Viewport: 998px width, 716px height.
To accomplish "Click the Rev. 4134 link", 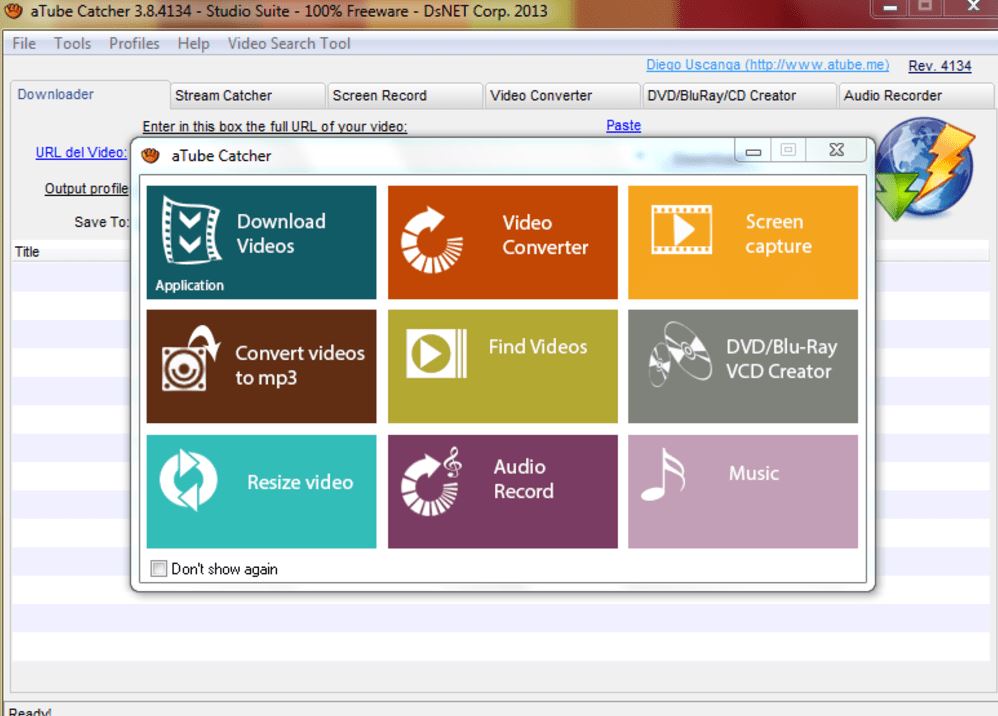I will pyautogui.click(x=939, y=66).
